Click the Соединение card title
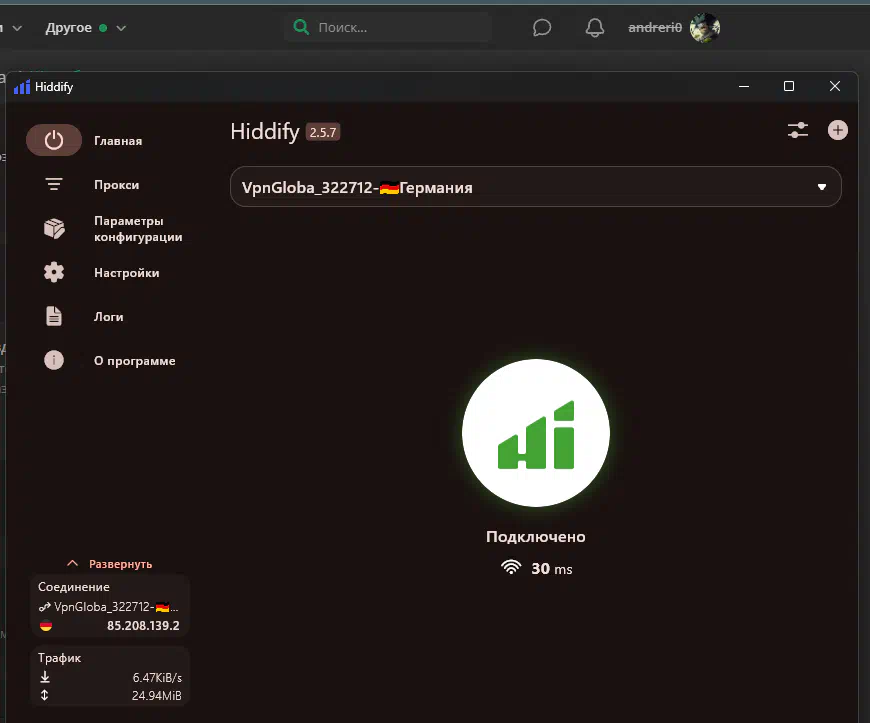The image size is (870, 723). [74, 587]
